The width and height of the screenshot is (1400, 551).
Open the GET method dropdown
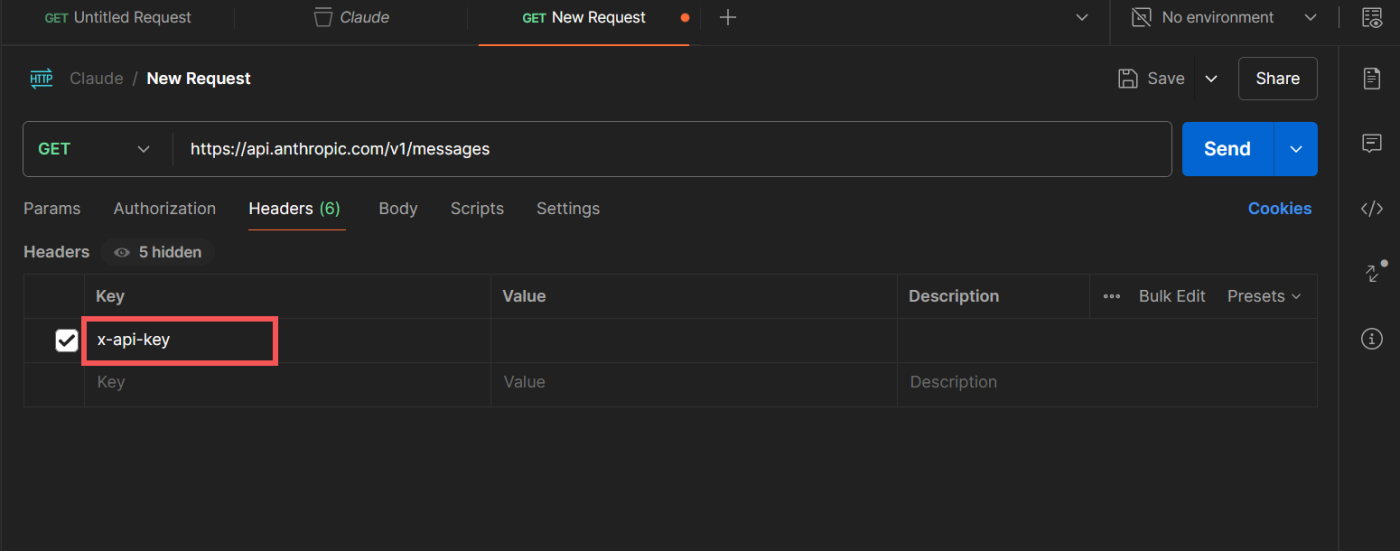(93, 149)
